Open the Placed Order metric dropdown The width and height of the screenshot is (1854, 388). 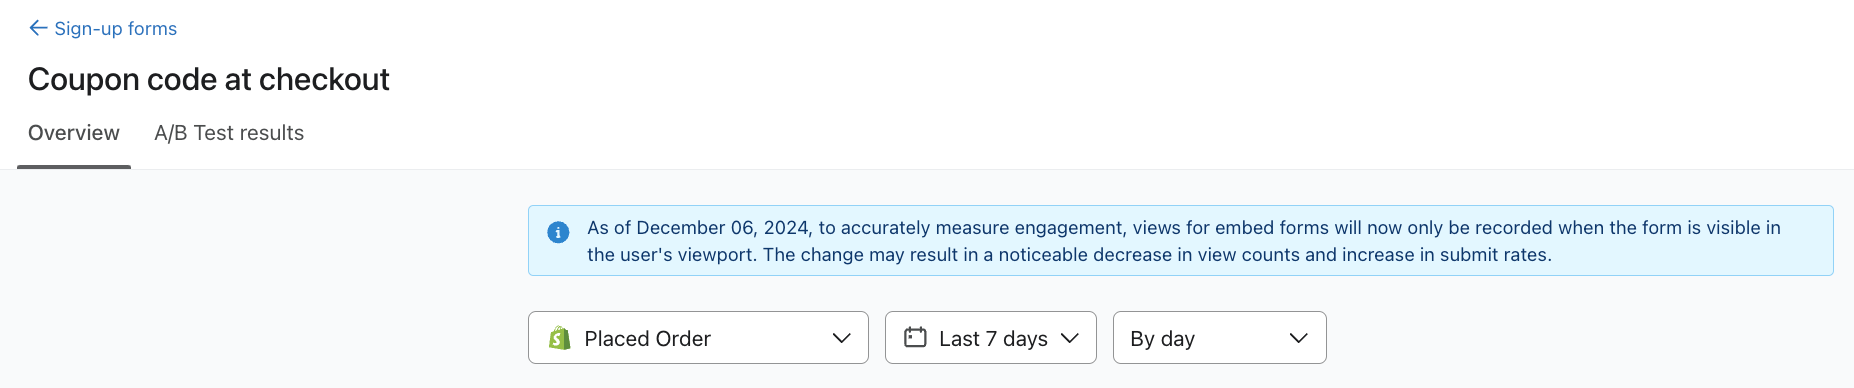point(698,338)
